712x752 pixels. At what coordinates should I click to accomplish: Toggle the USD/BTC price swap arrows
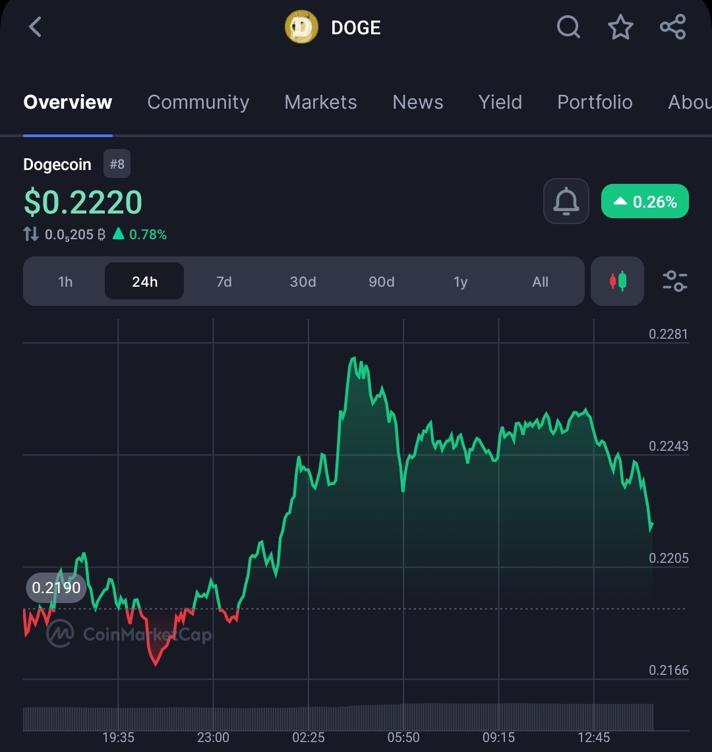31,234
